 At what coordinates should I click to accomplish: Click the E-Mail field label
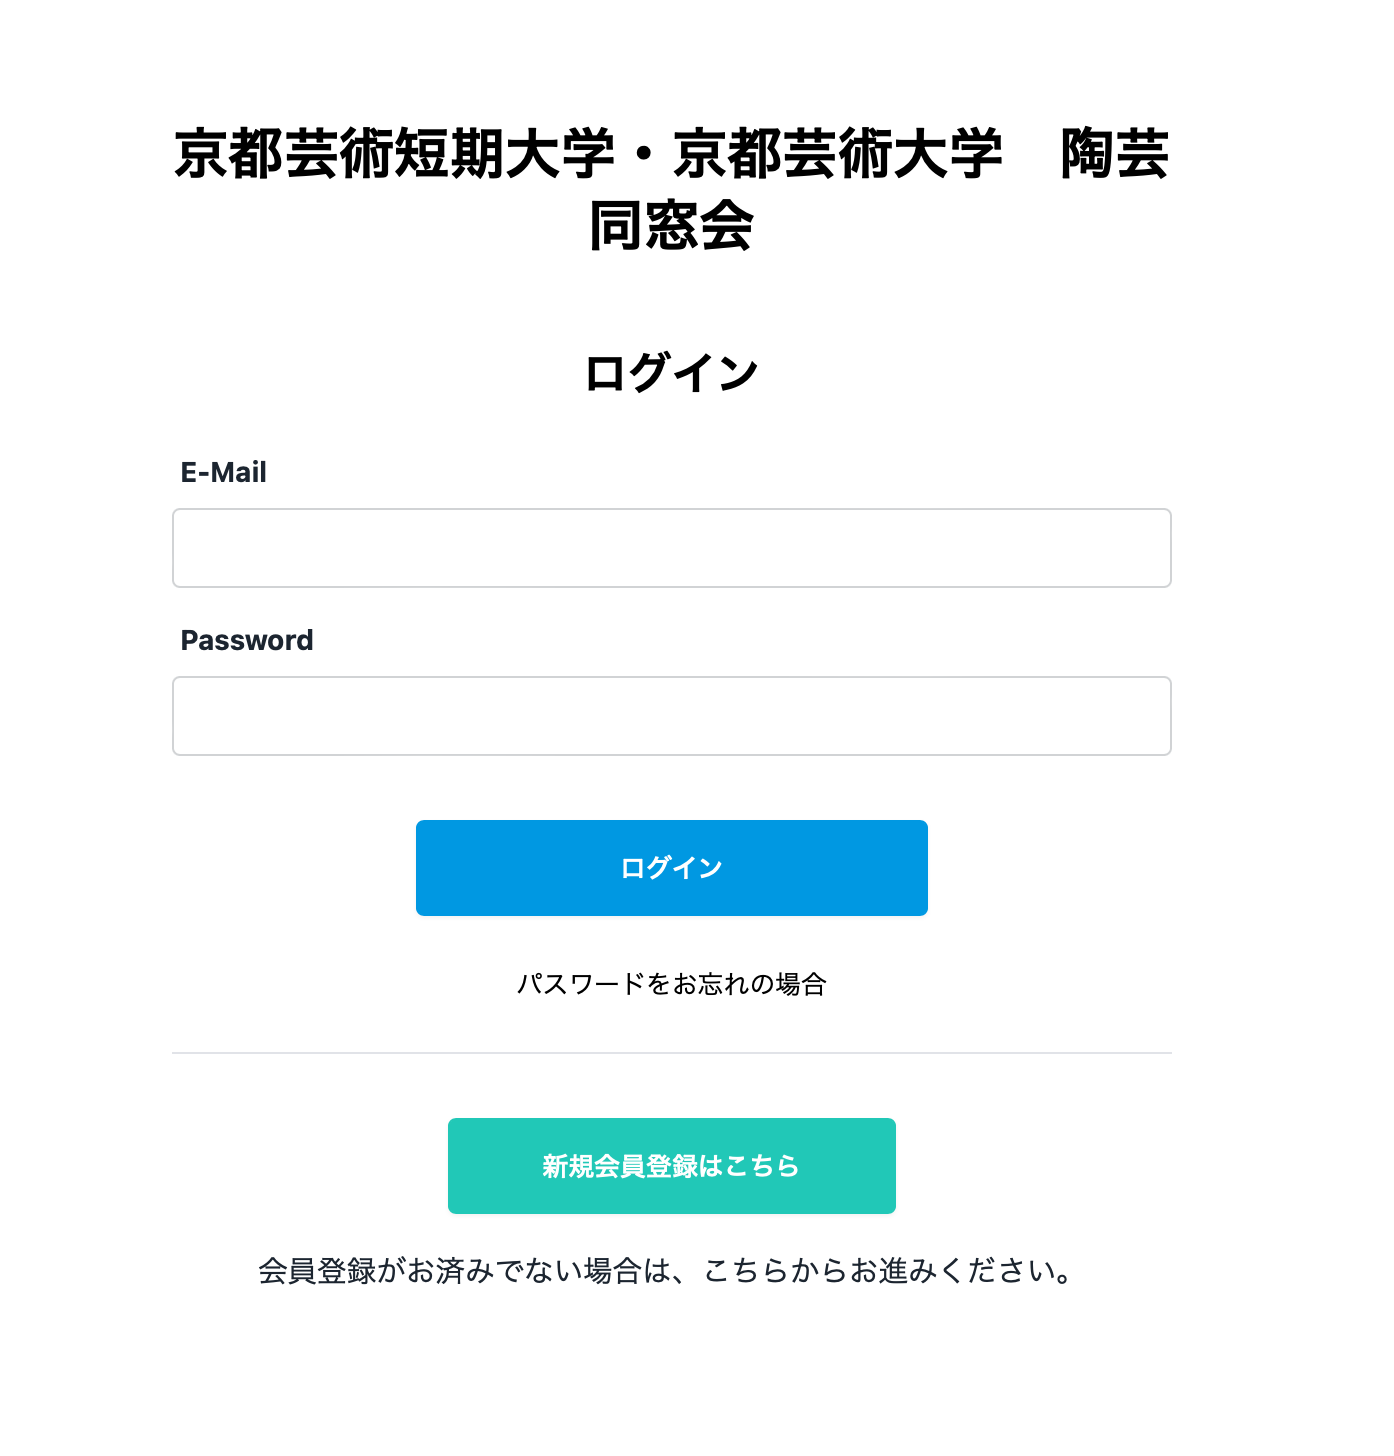coord(222,471)
